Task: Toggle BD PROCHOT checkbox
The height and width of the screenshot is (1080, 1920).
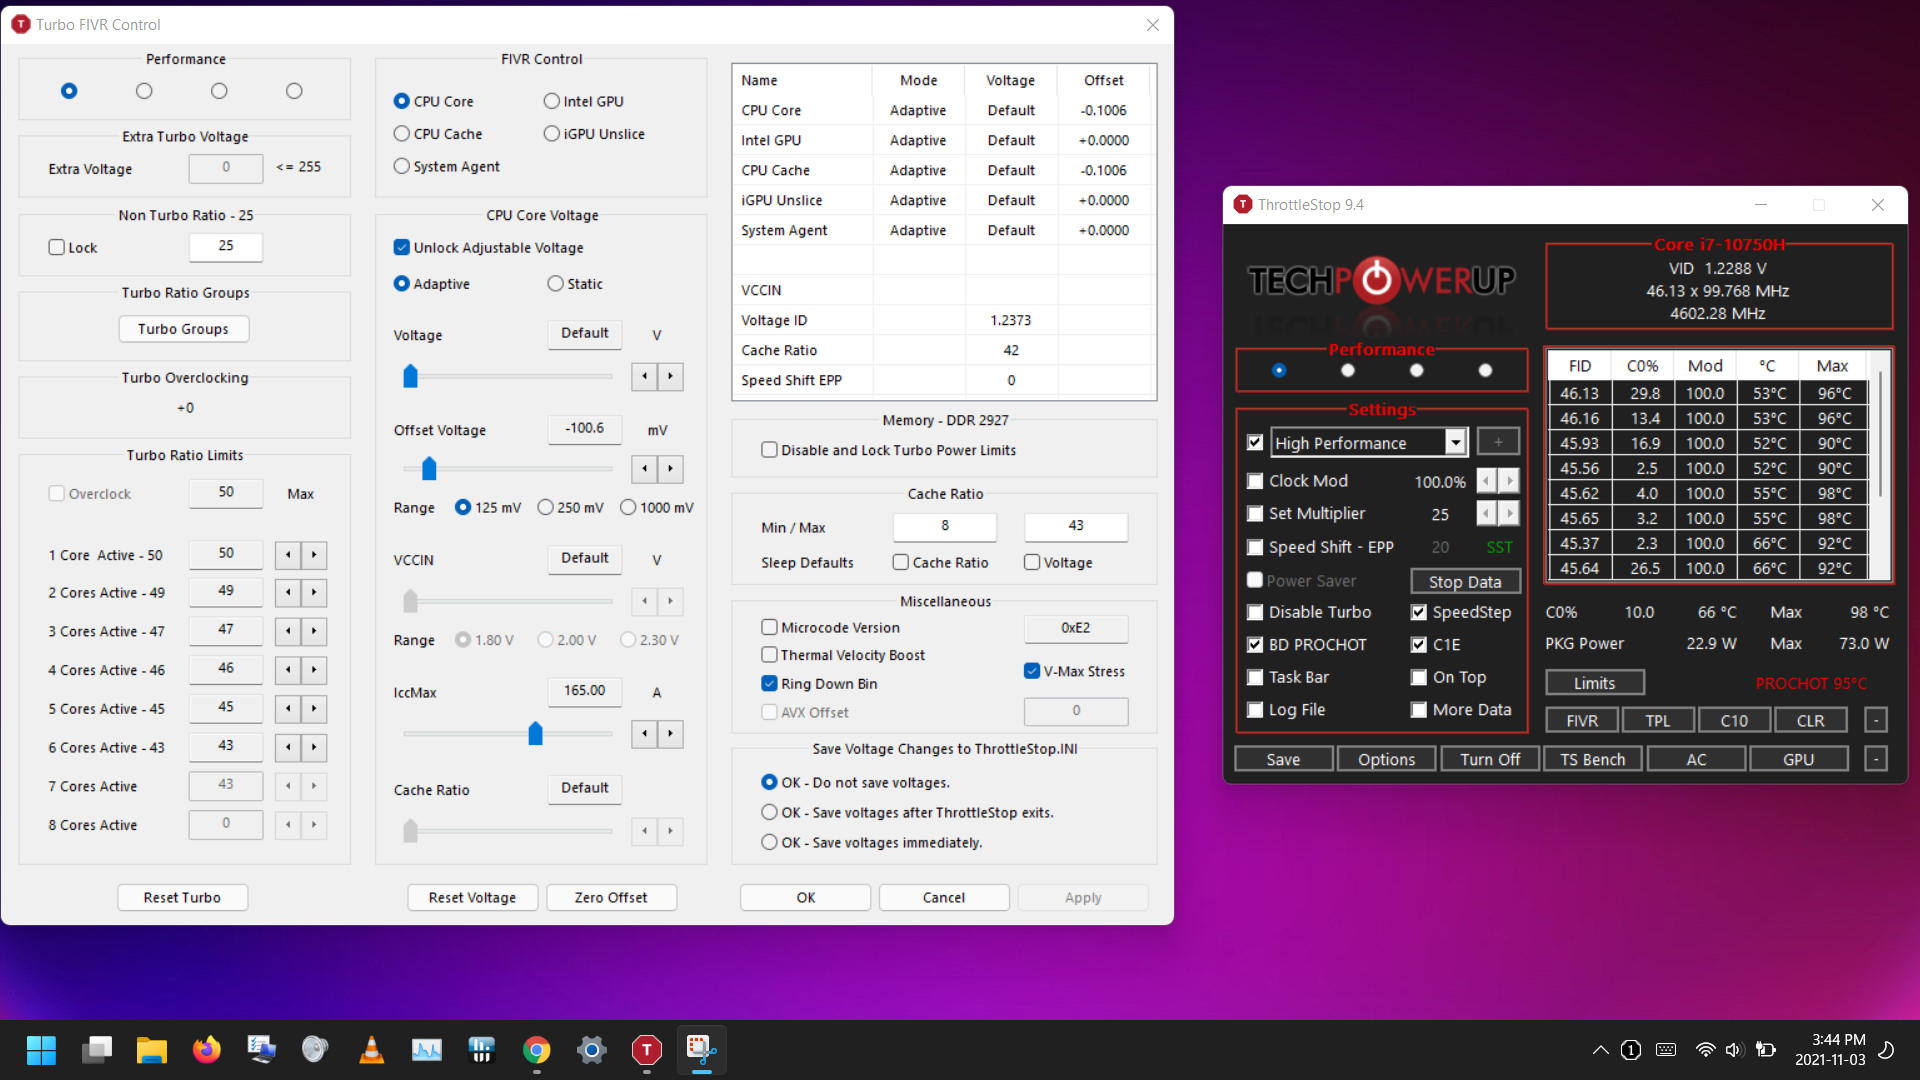Action: 1255,645
